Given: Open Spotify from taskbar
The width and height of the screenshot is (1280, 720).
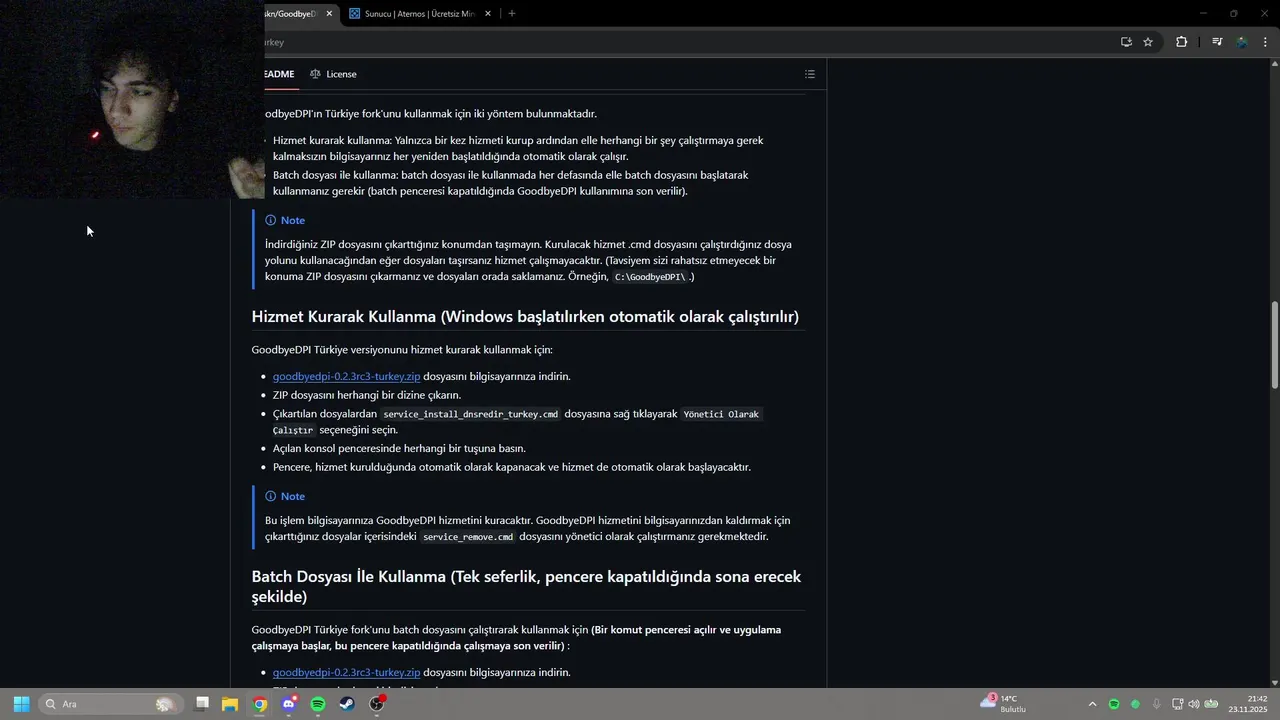Looking at the screenshot, I should [318, 704].
